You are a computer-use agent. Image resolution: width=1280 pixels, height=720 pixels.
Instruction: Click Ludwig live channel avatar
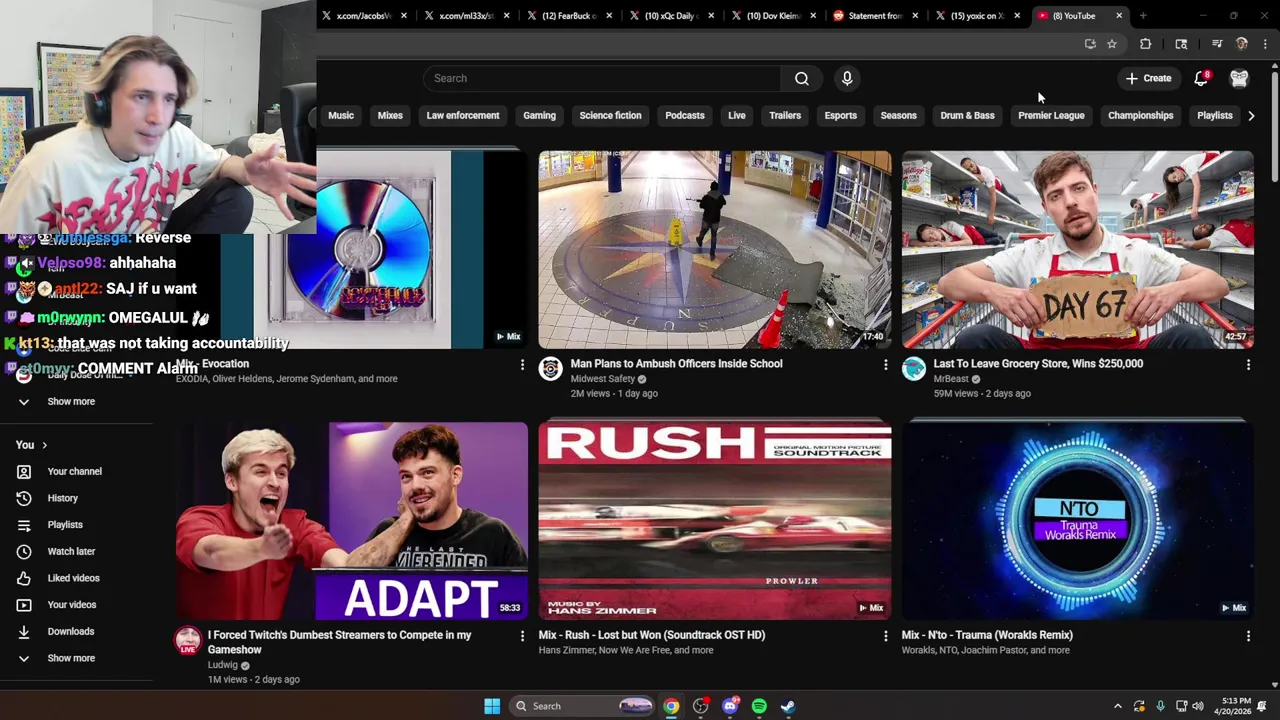click(x=188, y=641)
